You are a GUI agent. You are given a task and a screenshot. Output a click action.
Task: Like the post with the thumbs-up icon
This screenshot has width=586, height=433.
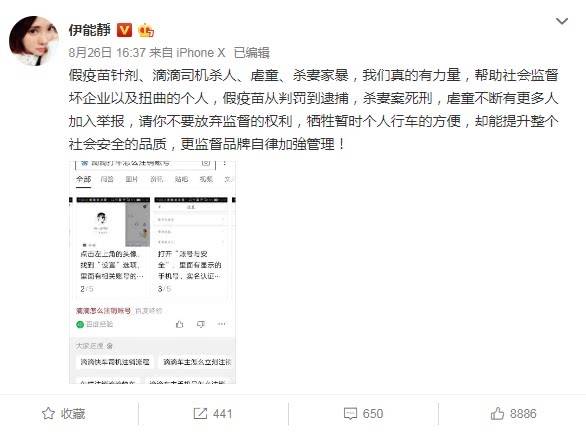(x=497, y=413)
